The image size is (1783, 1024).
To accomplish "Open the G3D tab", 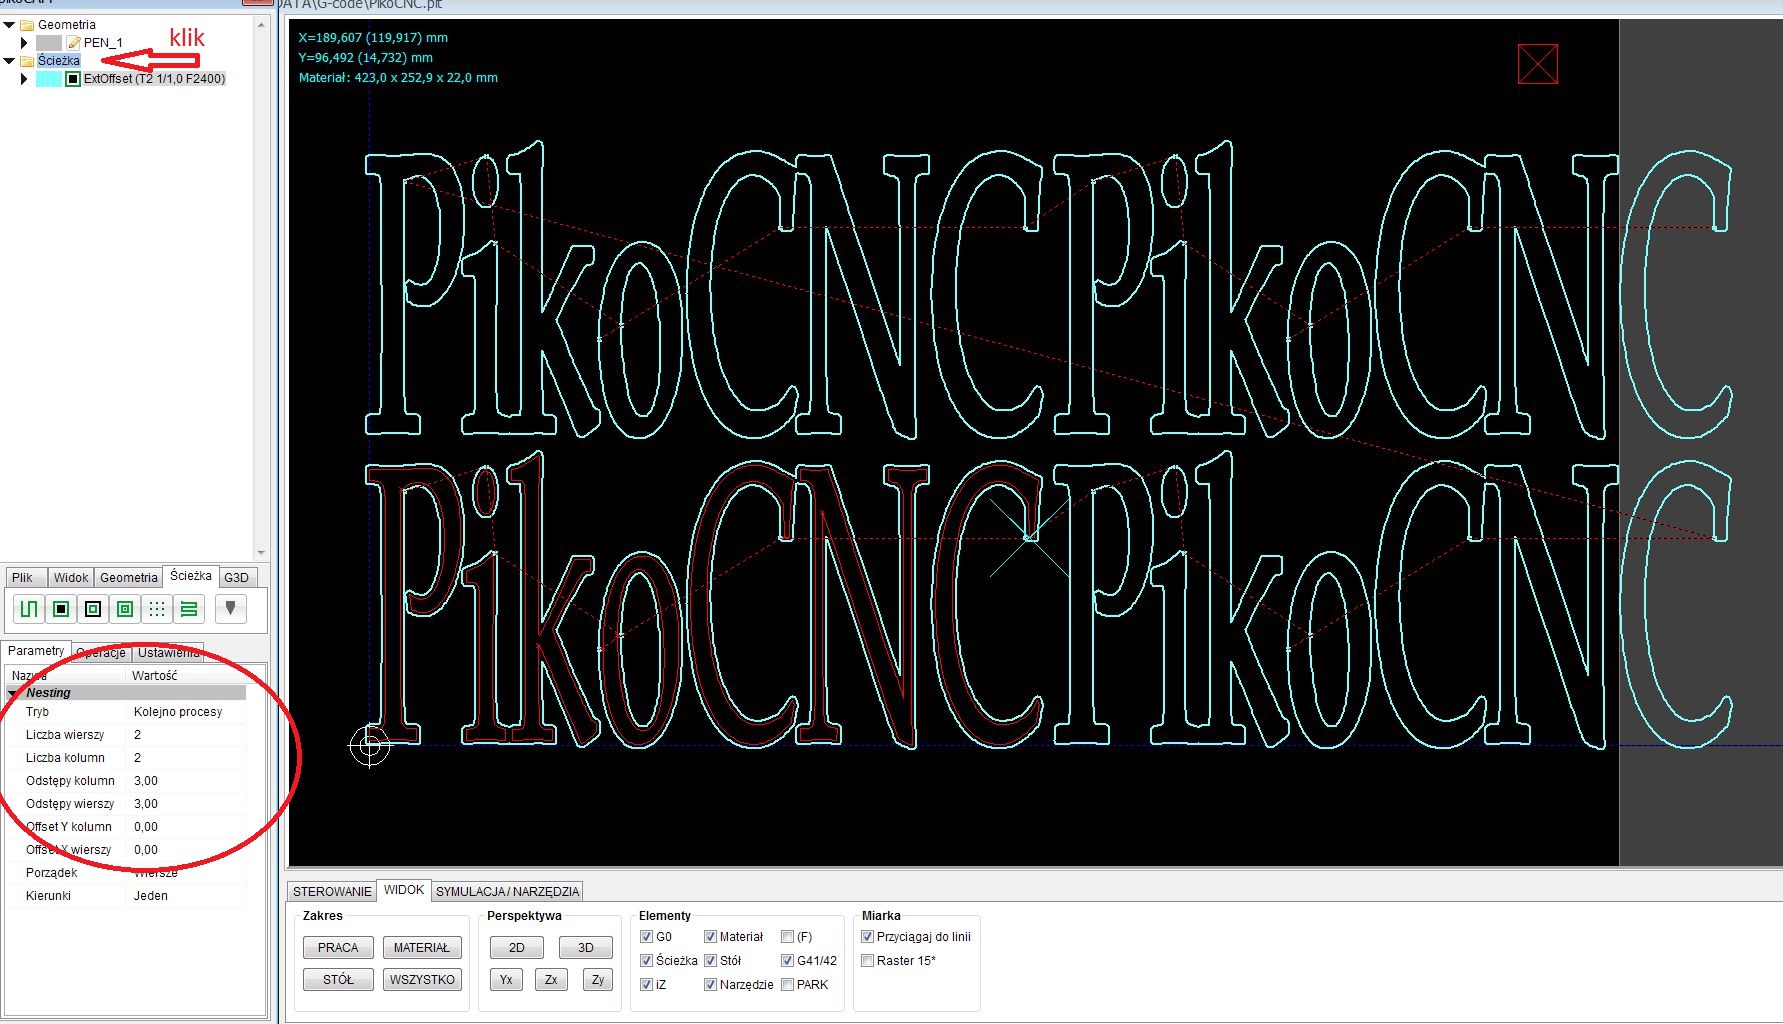I will pyautogui.click(x=236, y=578).
